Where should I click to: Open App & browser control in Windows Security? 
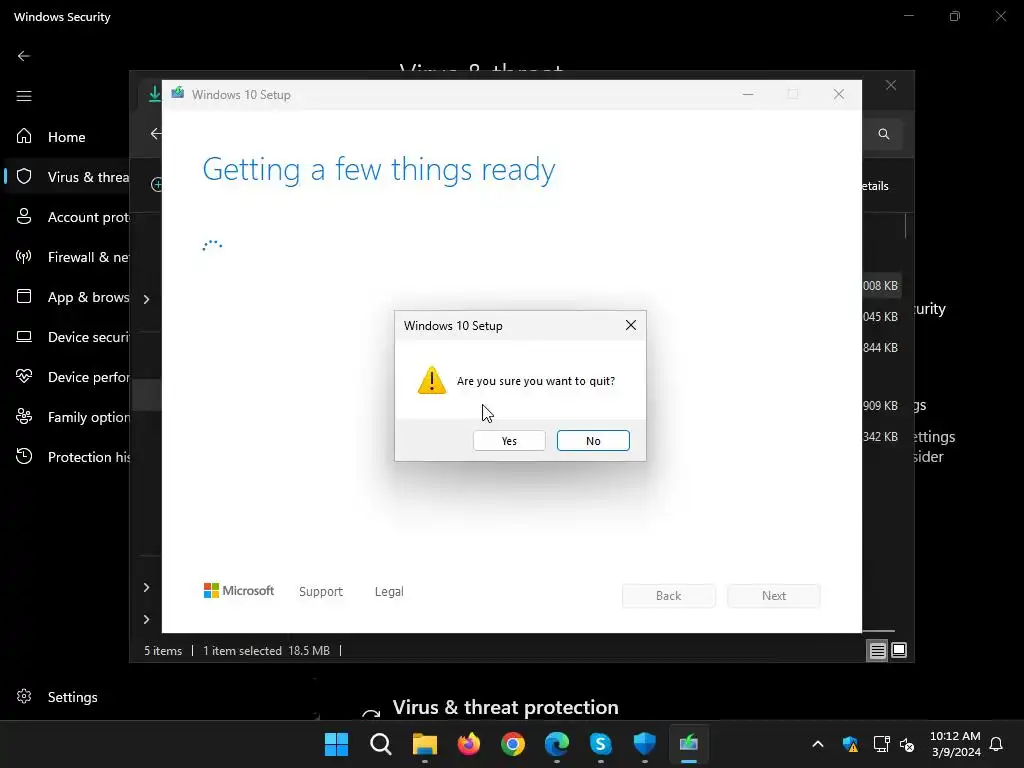(67, 297)
